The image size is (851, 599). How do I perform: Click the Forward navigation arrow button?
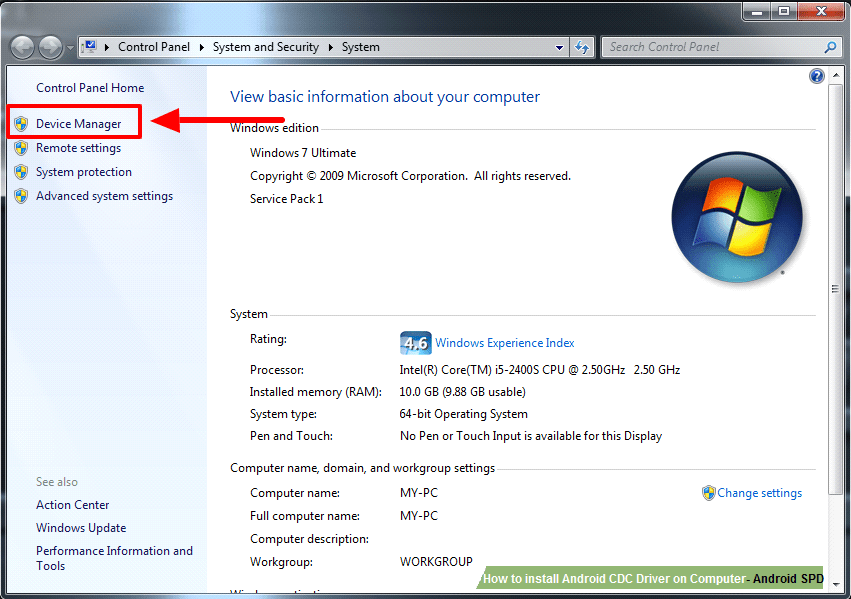pos(50,48)
